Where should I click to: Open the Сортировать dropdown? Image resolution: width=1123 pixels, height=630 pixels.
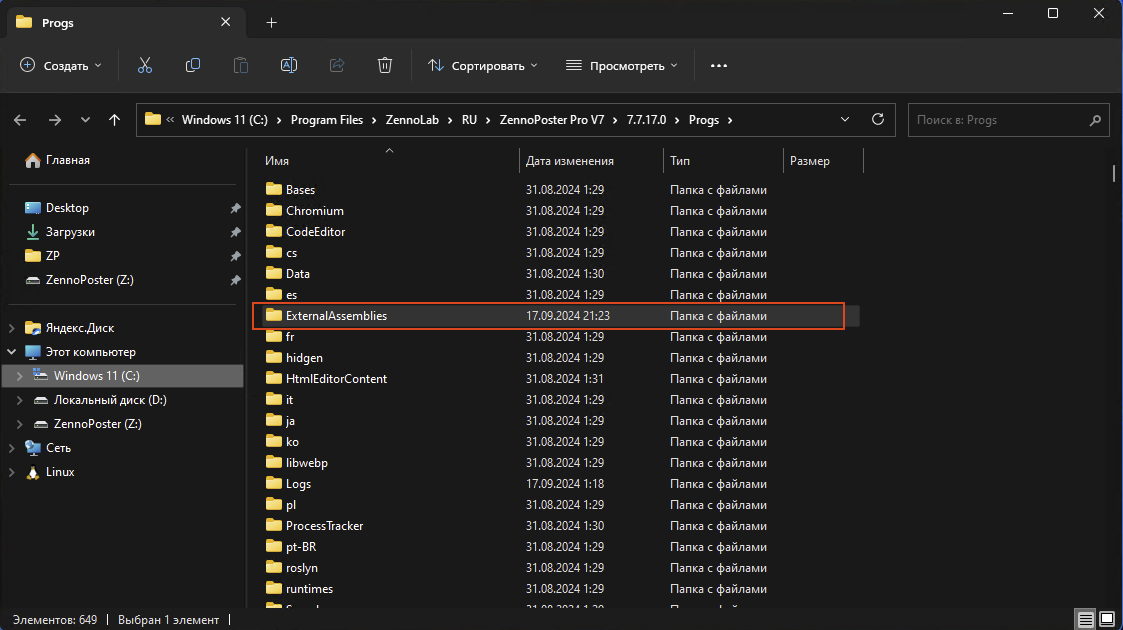[483, 65]
